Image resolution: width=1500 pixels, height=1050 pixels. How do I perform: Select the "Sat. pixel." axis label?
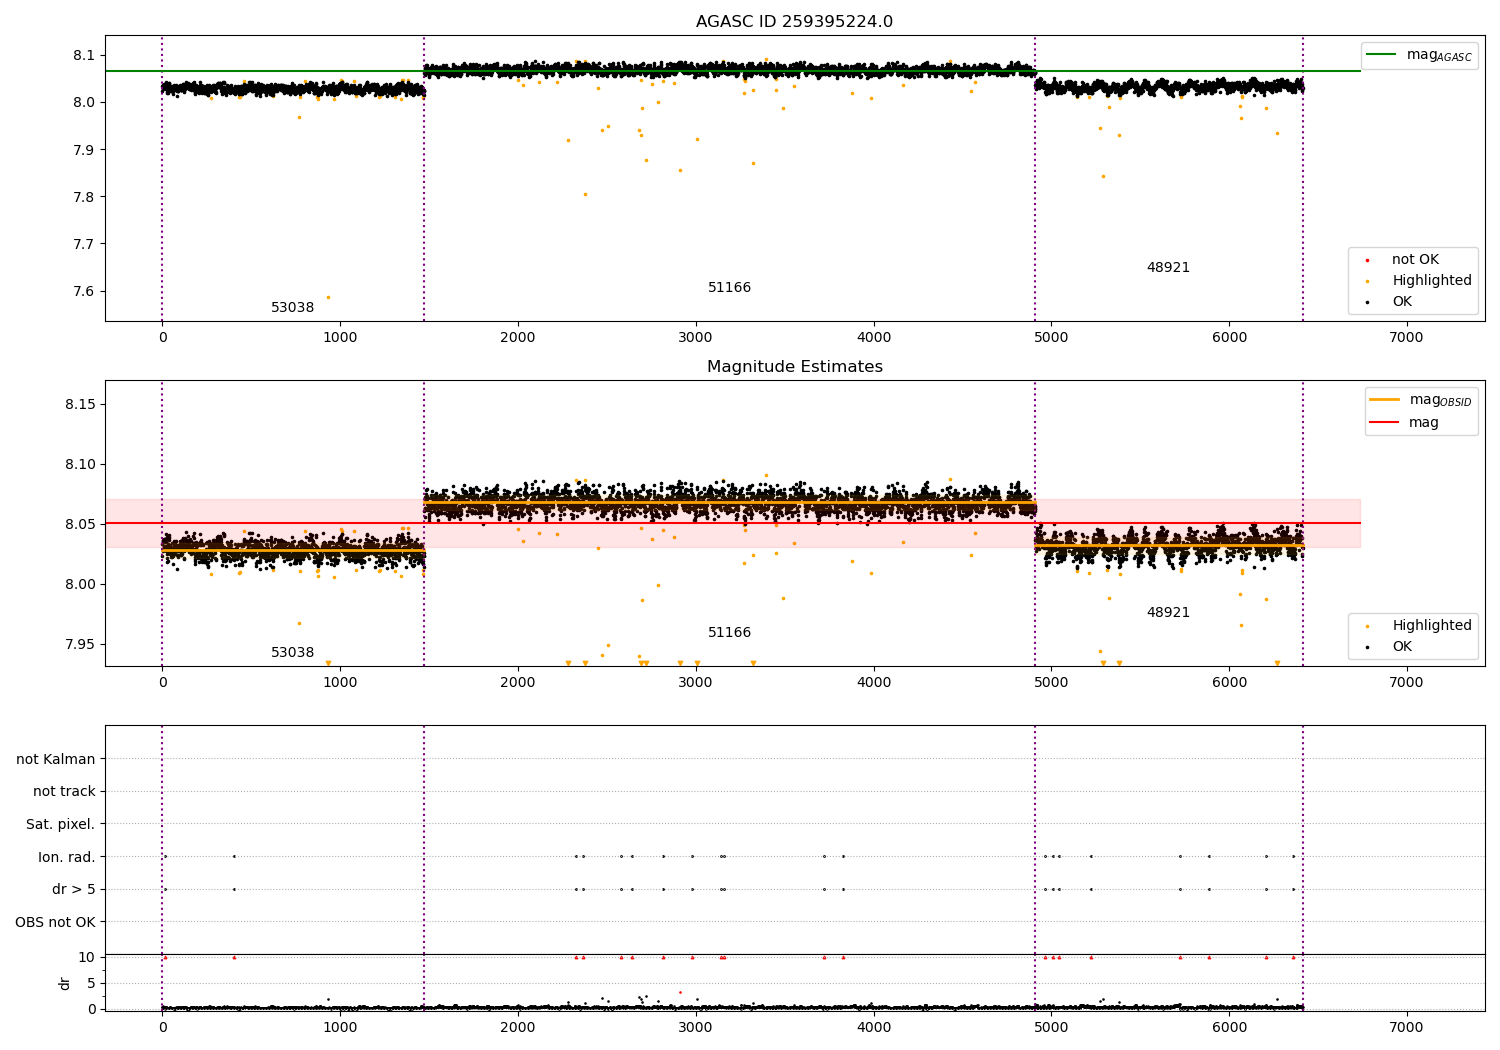[61, 825]
